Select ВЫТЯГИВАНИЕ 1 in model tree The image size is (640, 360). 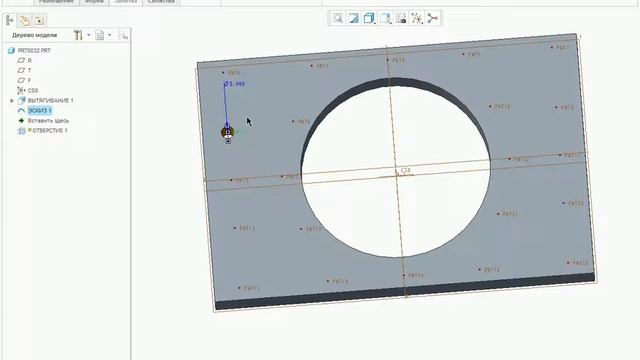coord(46,100)
